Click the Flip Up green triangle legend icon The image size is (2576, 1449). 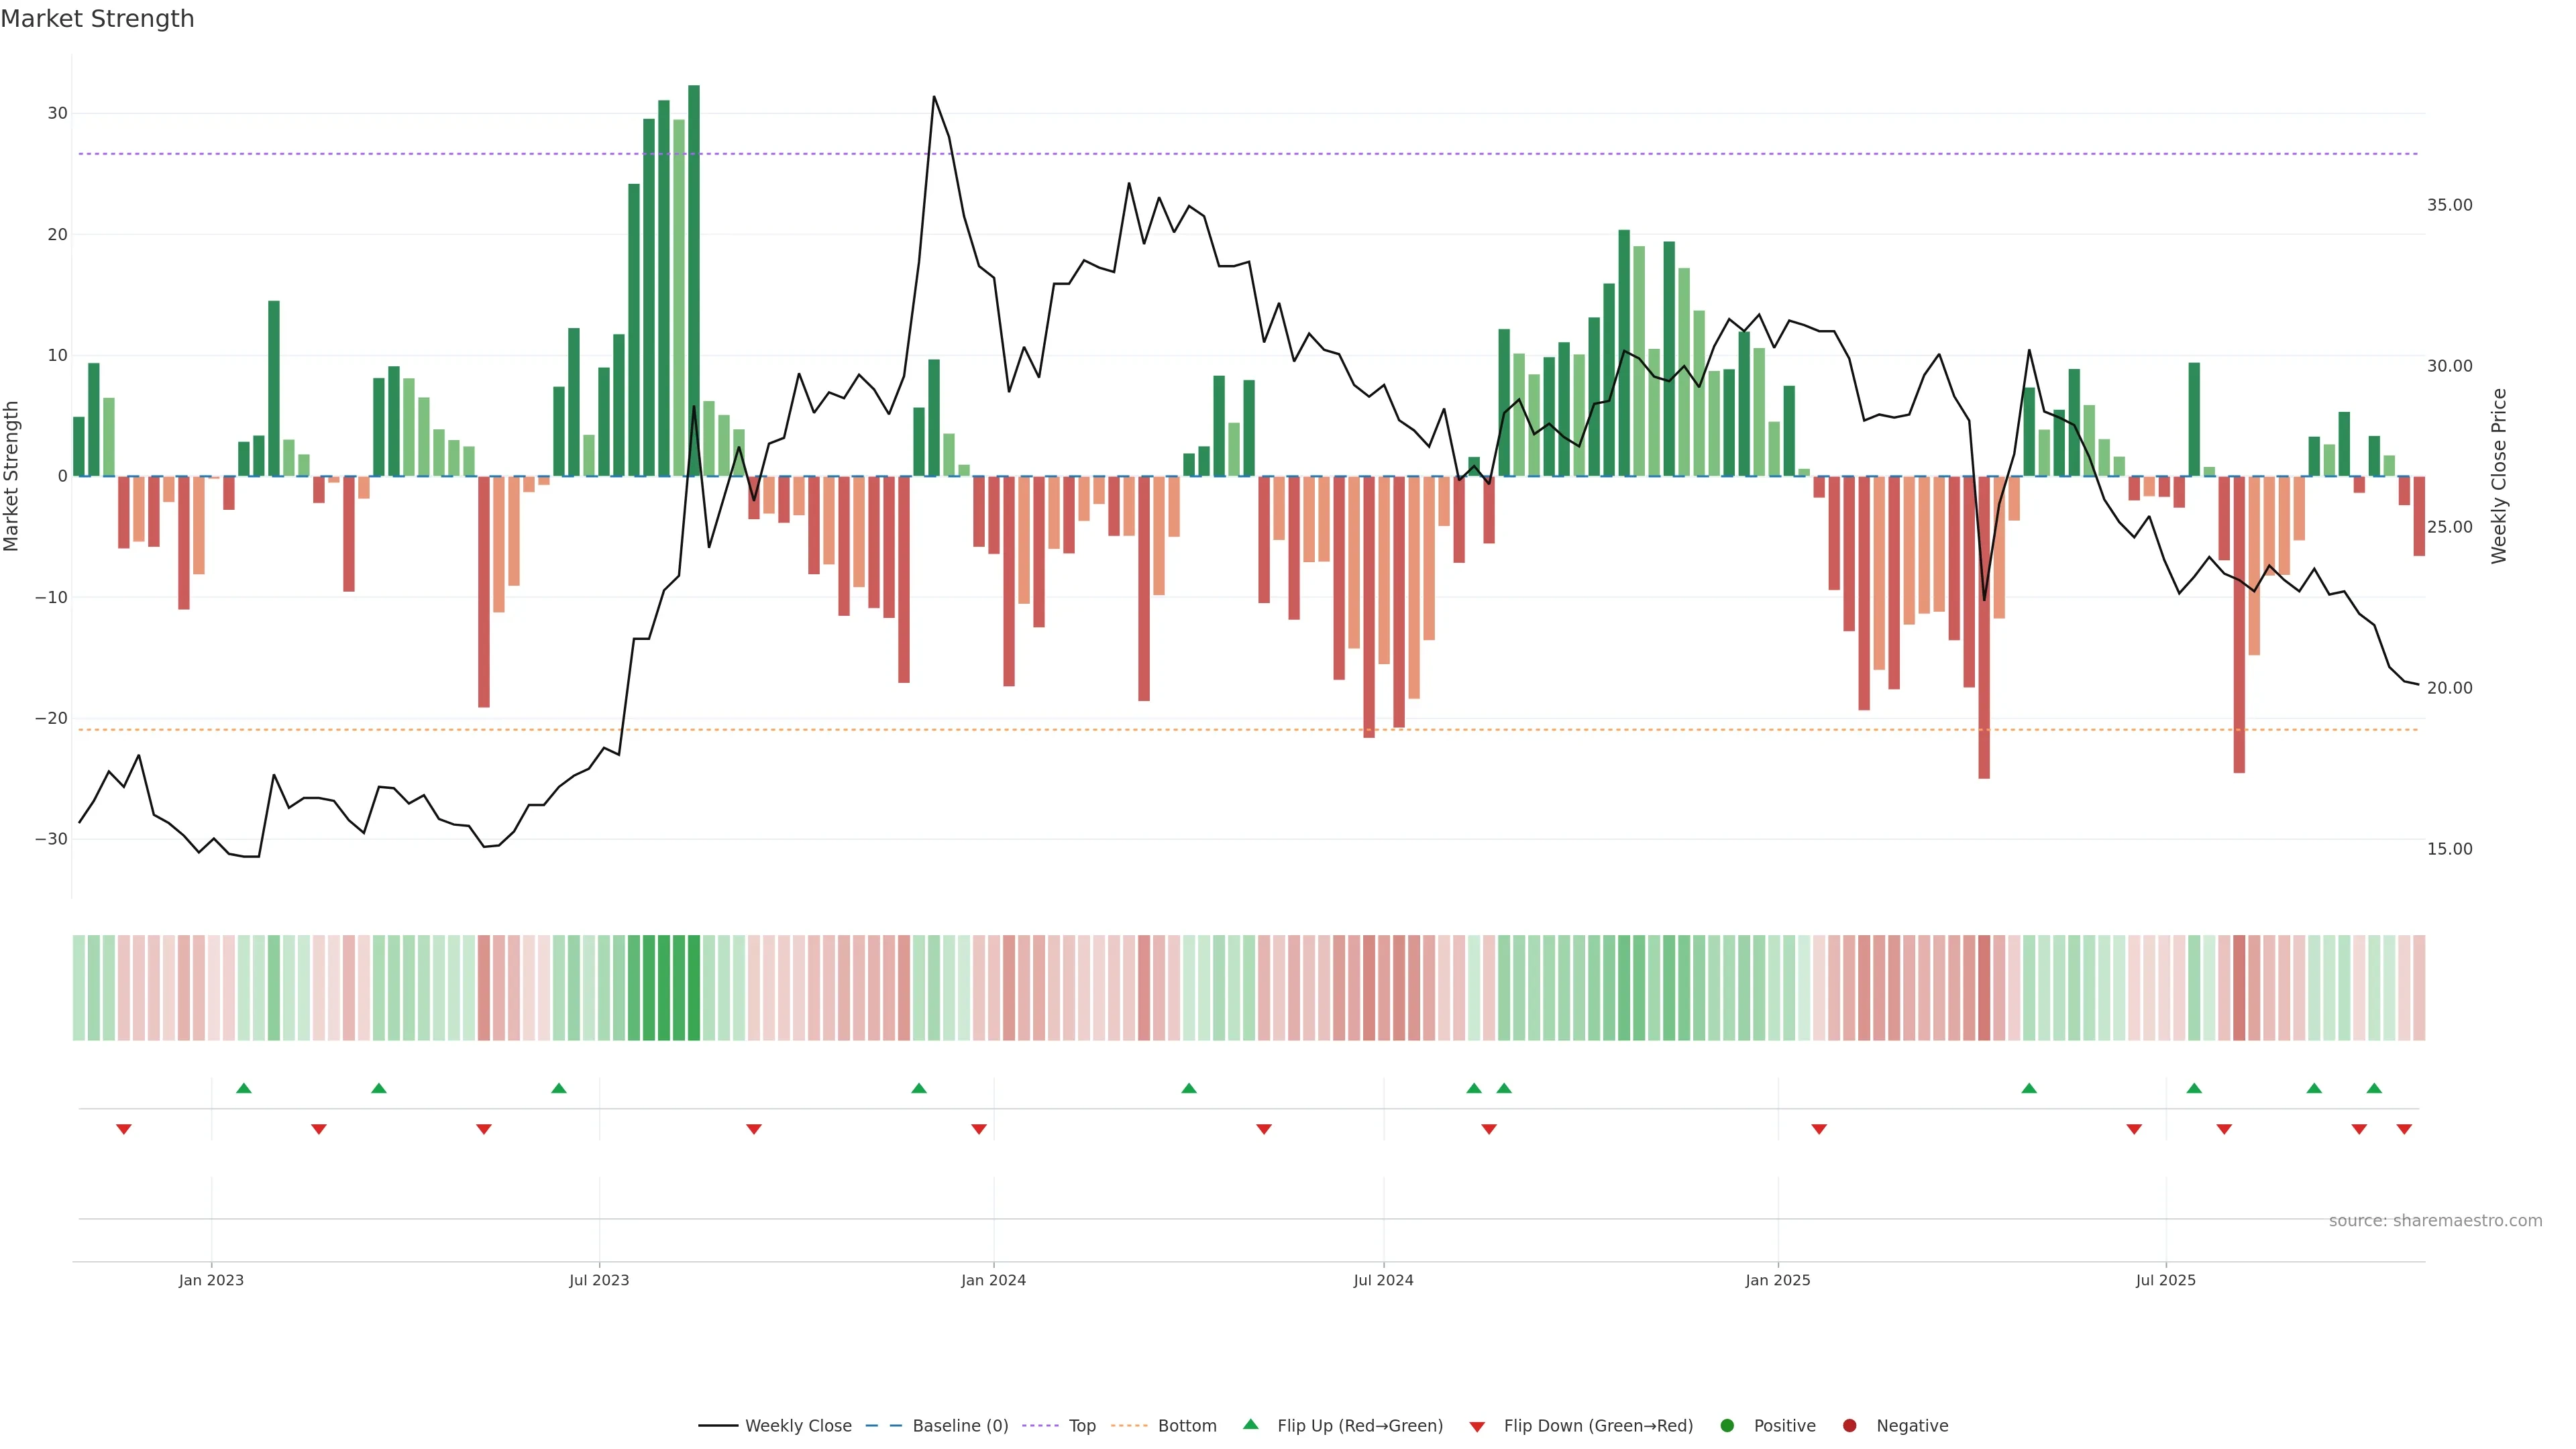point(1250,1424)
